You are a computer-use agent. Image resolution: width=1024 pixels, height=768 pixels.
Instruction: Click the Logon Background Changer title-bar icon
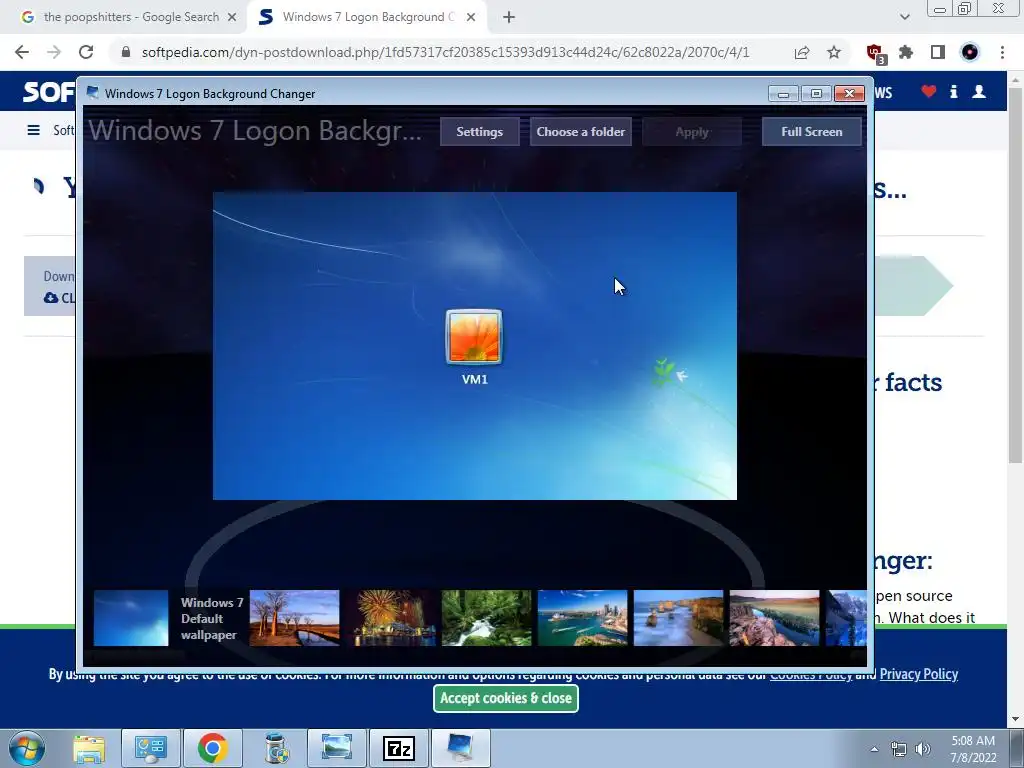(x=93, y=93)
